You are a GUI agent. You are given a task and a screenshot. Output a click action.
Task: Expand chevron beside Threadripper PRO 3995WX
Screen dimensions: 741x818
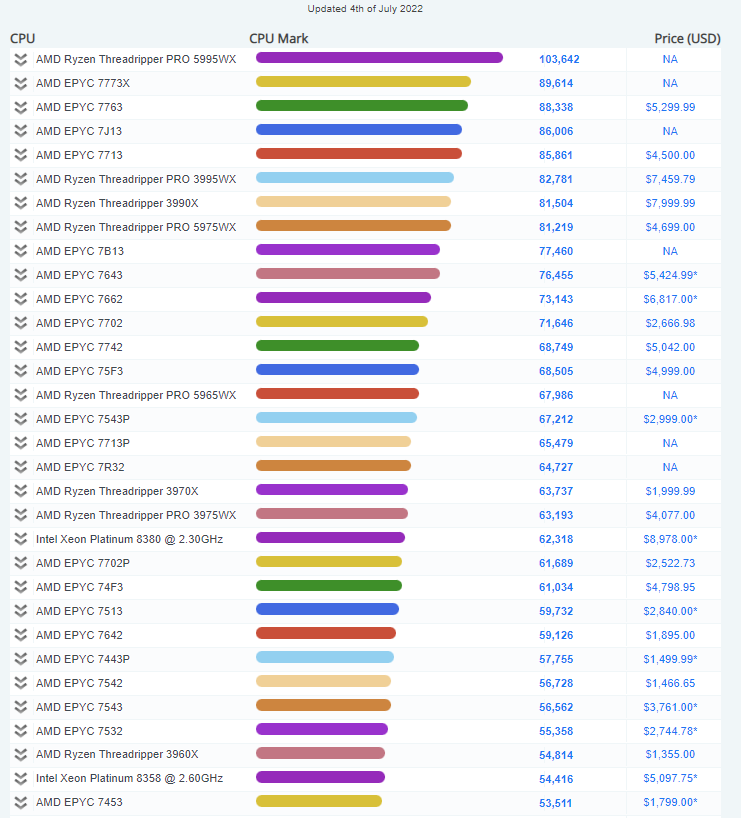pyautogui.click(x=21, y=179)
